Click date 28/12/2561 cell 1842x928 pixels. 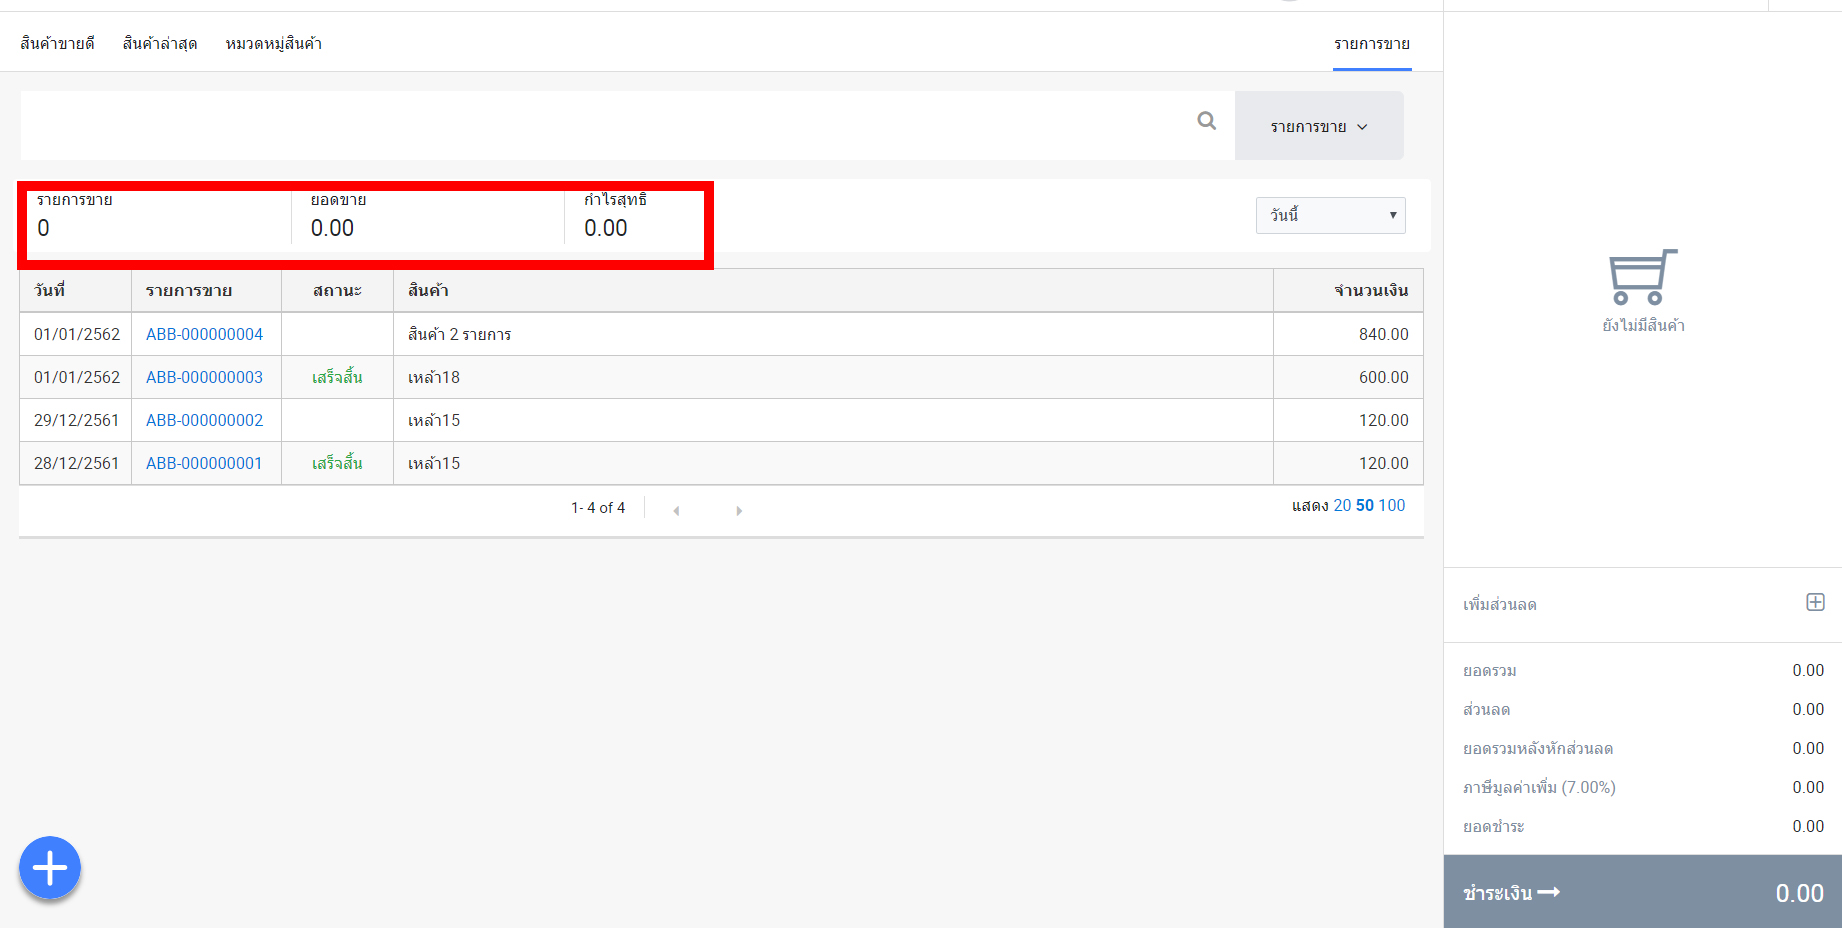tap(76, 463)
